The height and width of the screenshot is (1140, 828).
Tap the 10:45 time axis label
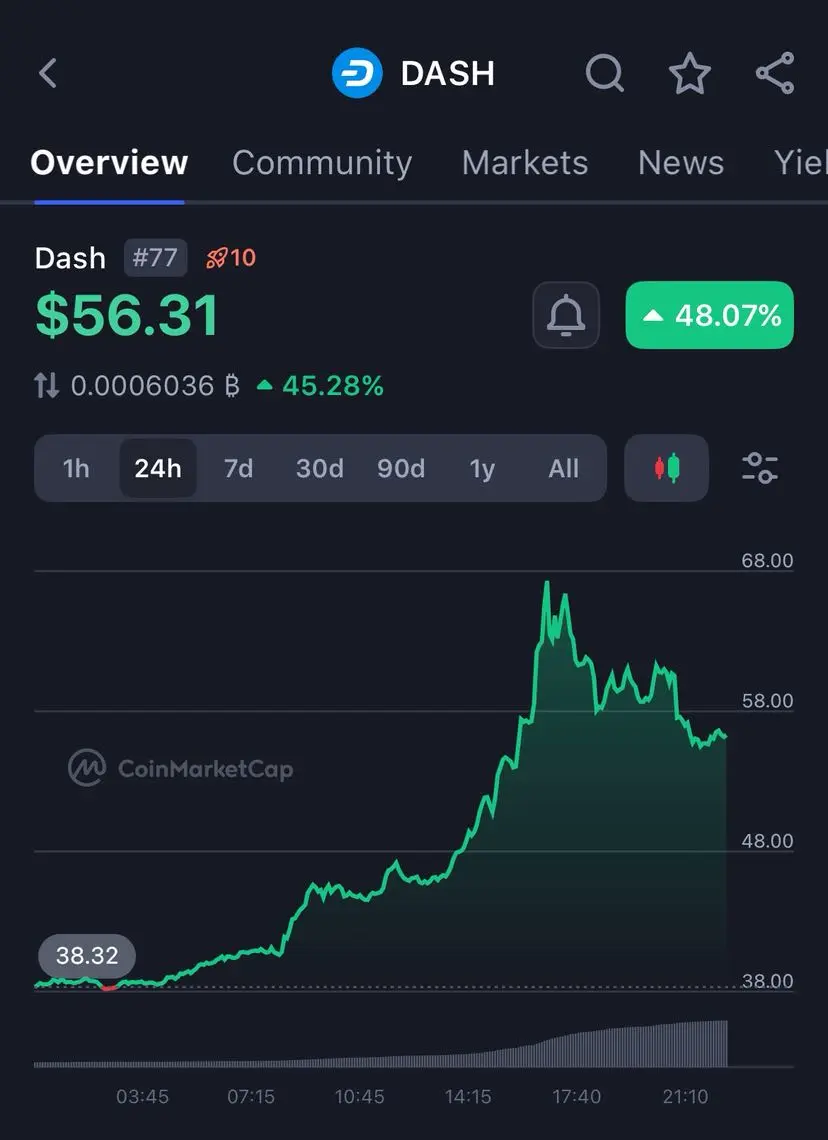click(x=359, y=1096)
